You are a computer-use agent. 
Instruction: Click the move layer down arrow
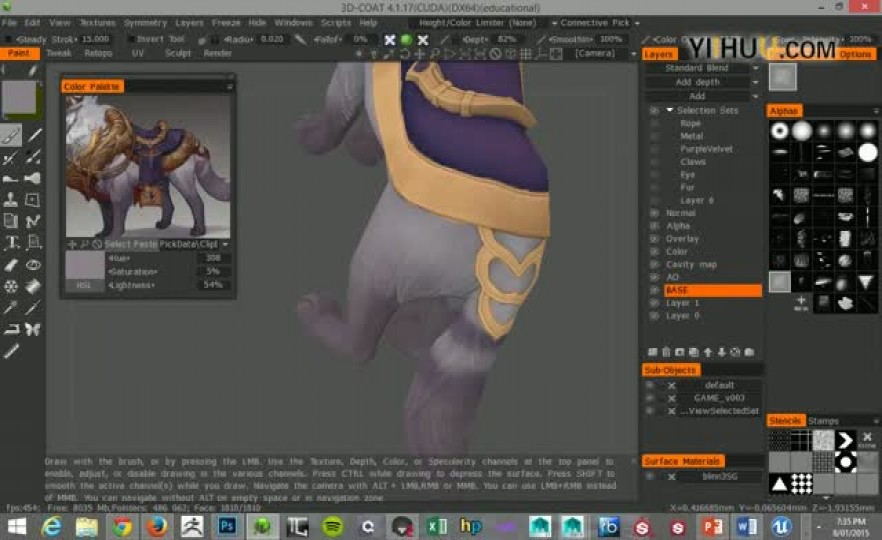click(722, 352)
